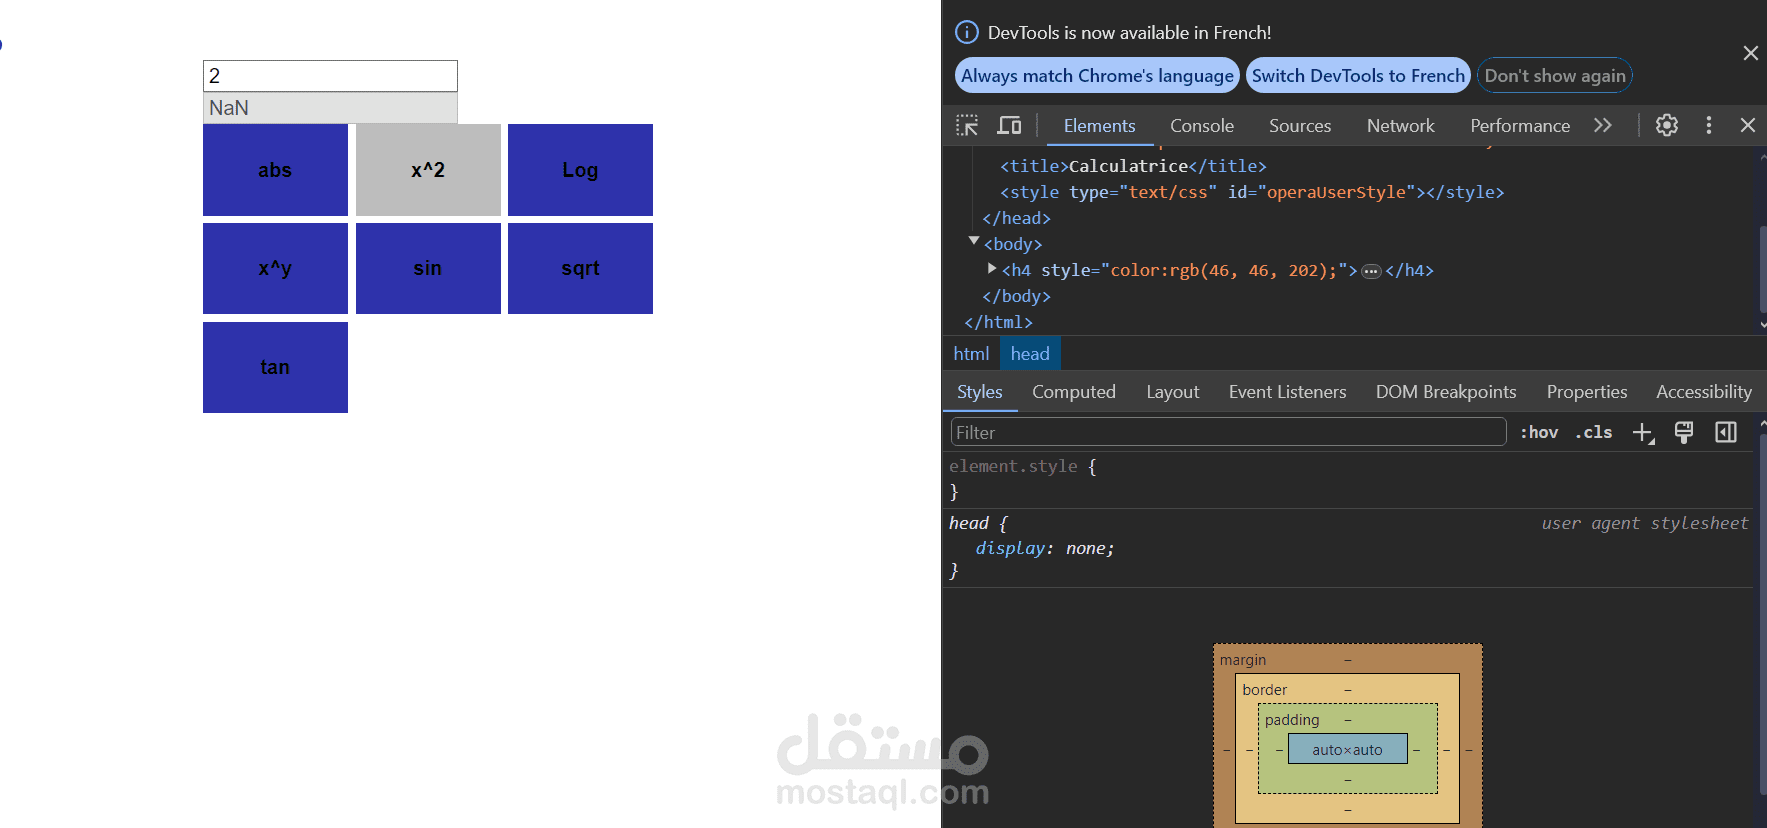Viewport: 1767px width, 828px height.
Task: Toggle the device toolbar icon
Action: click(1009, 125)
